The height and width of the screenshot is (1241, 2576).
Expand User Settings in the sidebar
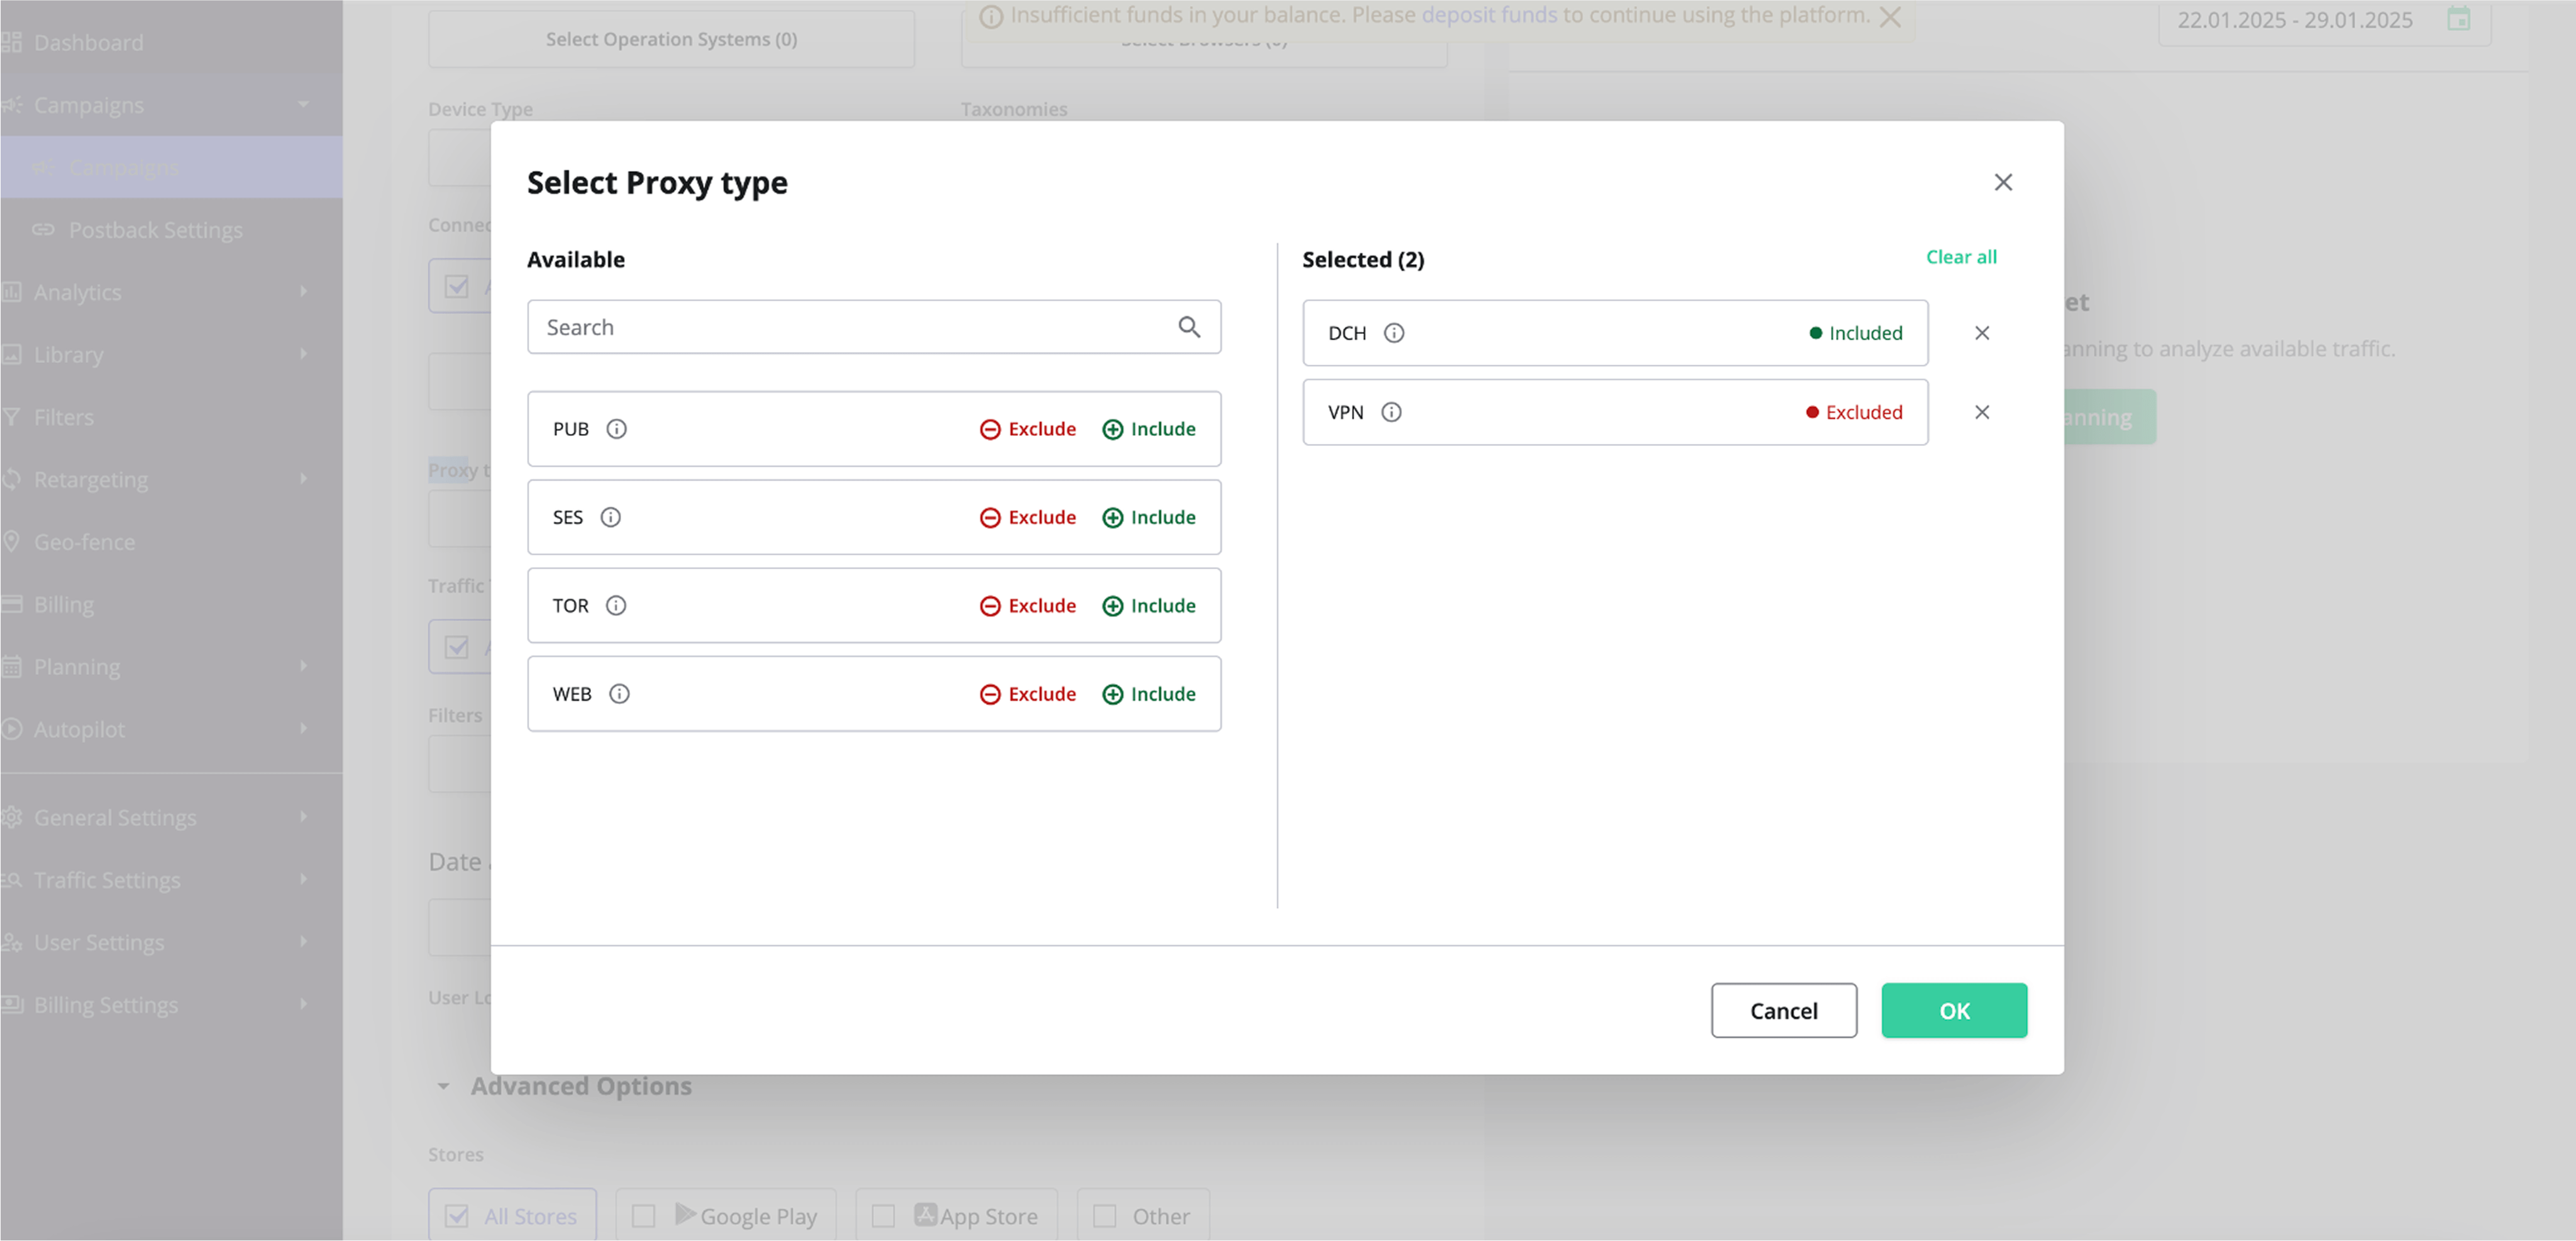point(171,943)
